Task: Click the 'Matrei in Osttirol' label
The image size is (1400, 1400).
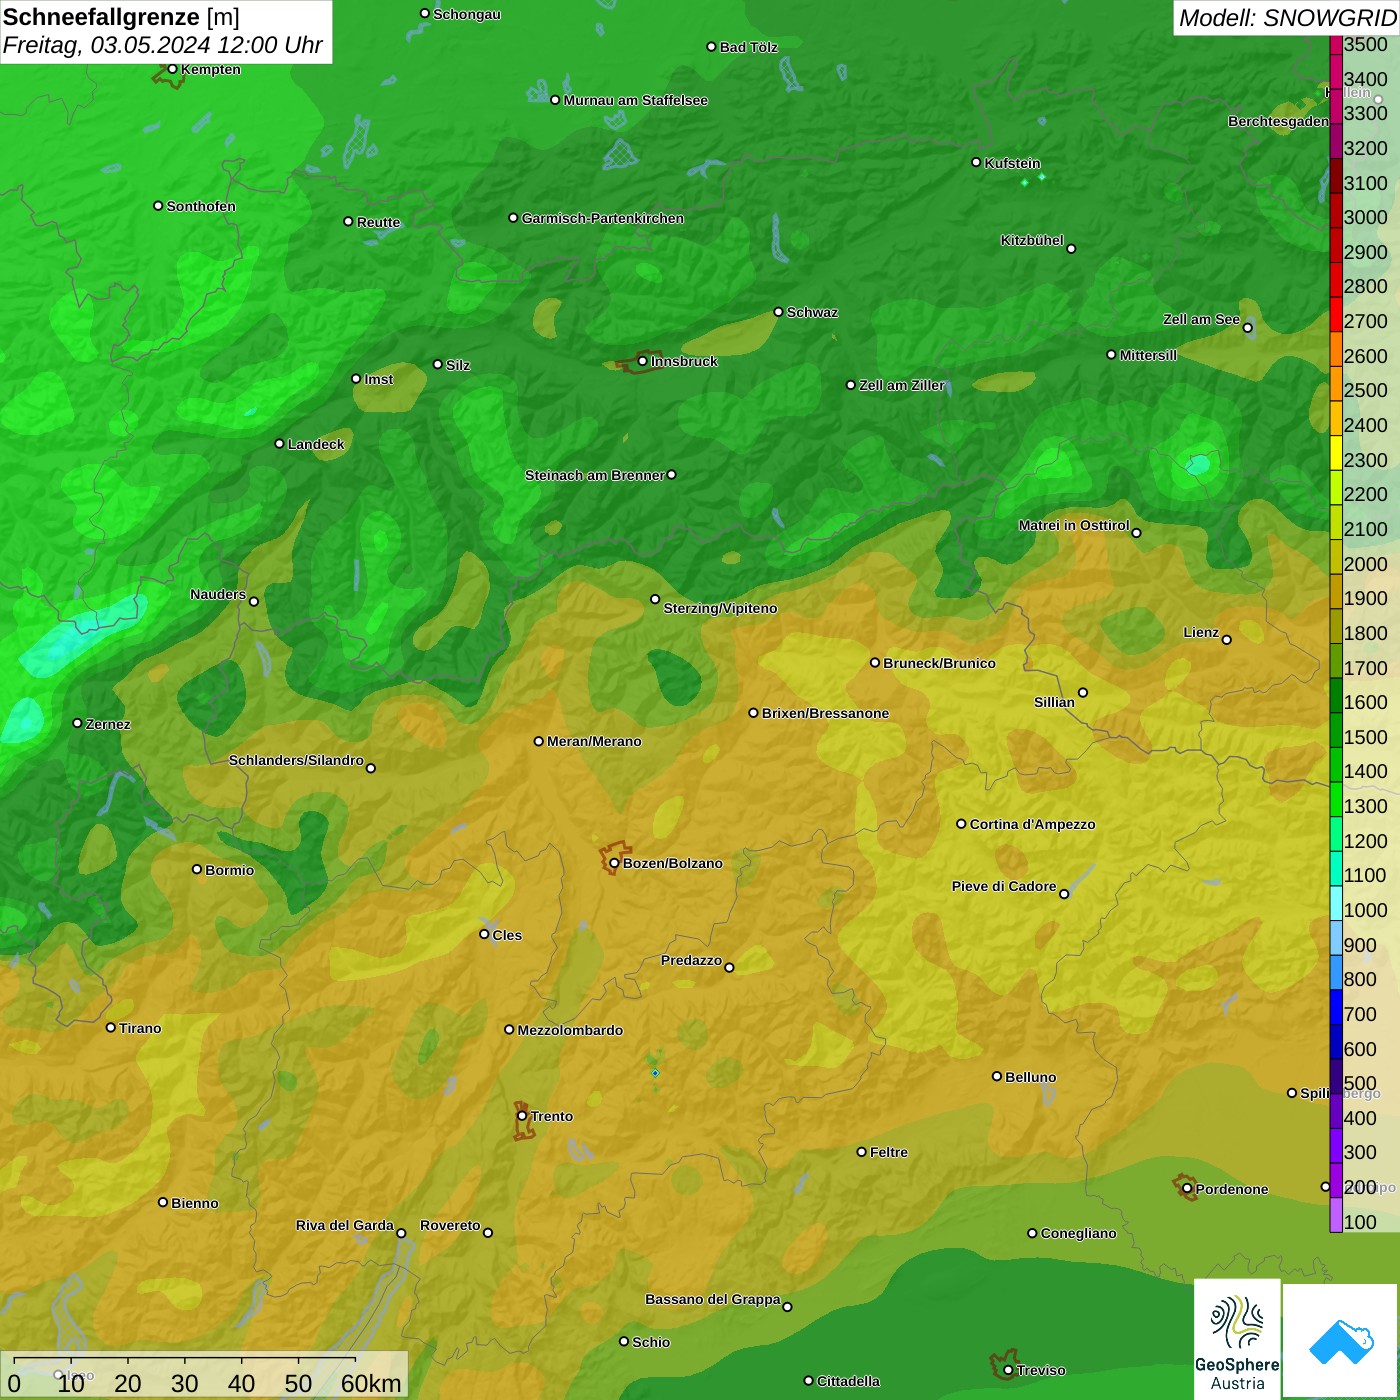Action: pyautogui.click(x=1074, y=525)
